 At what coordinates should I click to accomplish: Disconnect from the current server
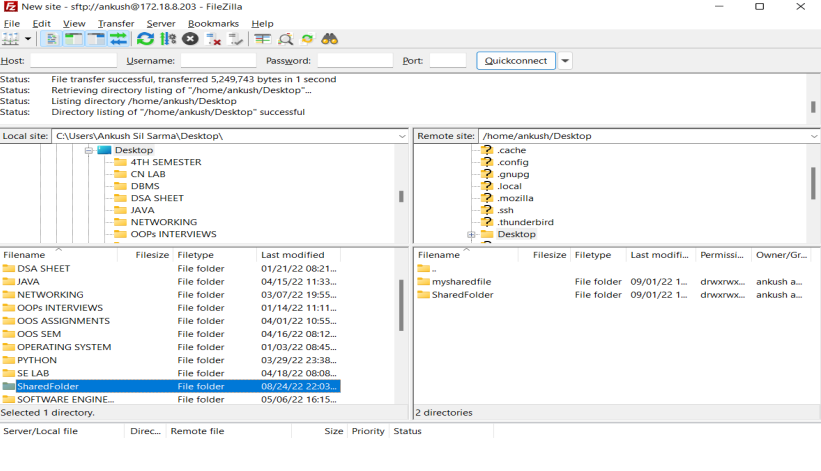point(213,39)
